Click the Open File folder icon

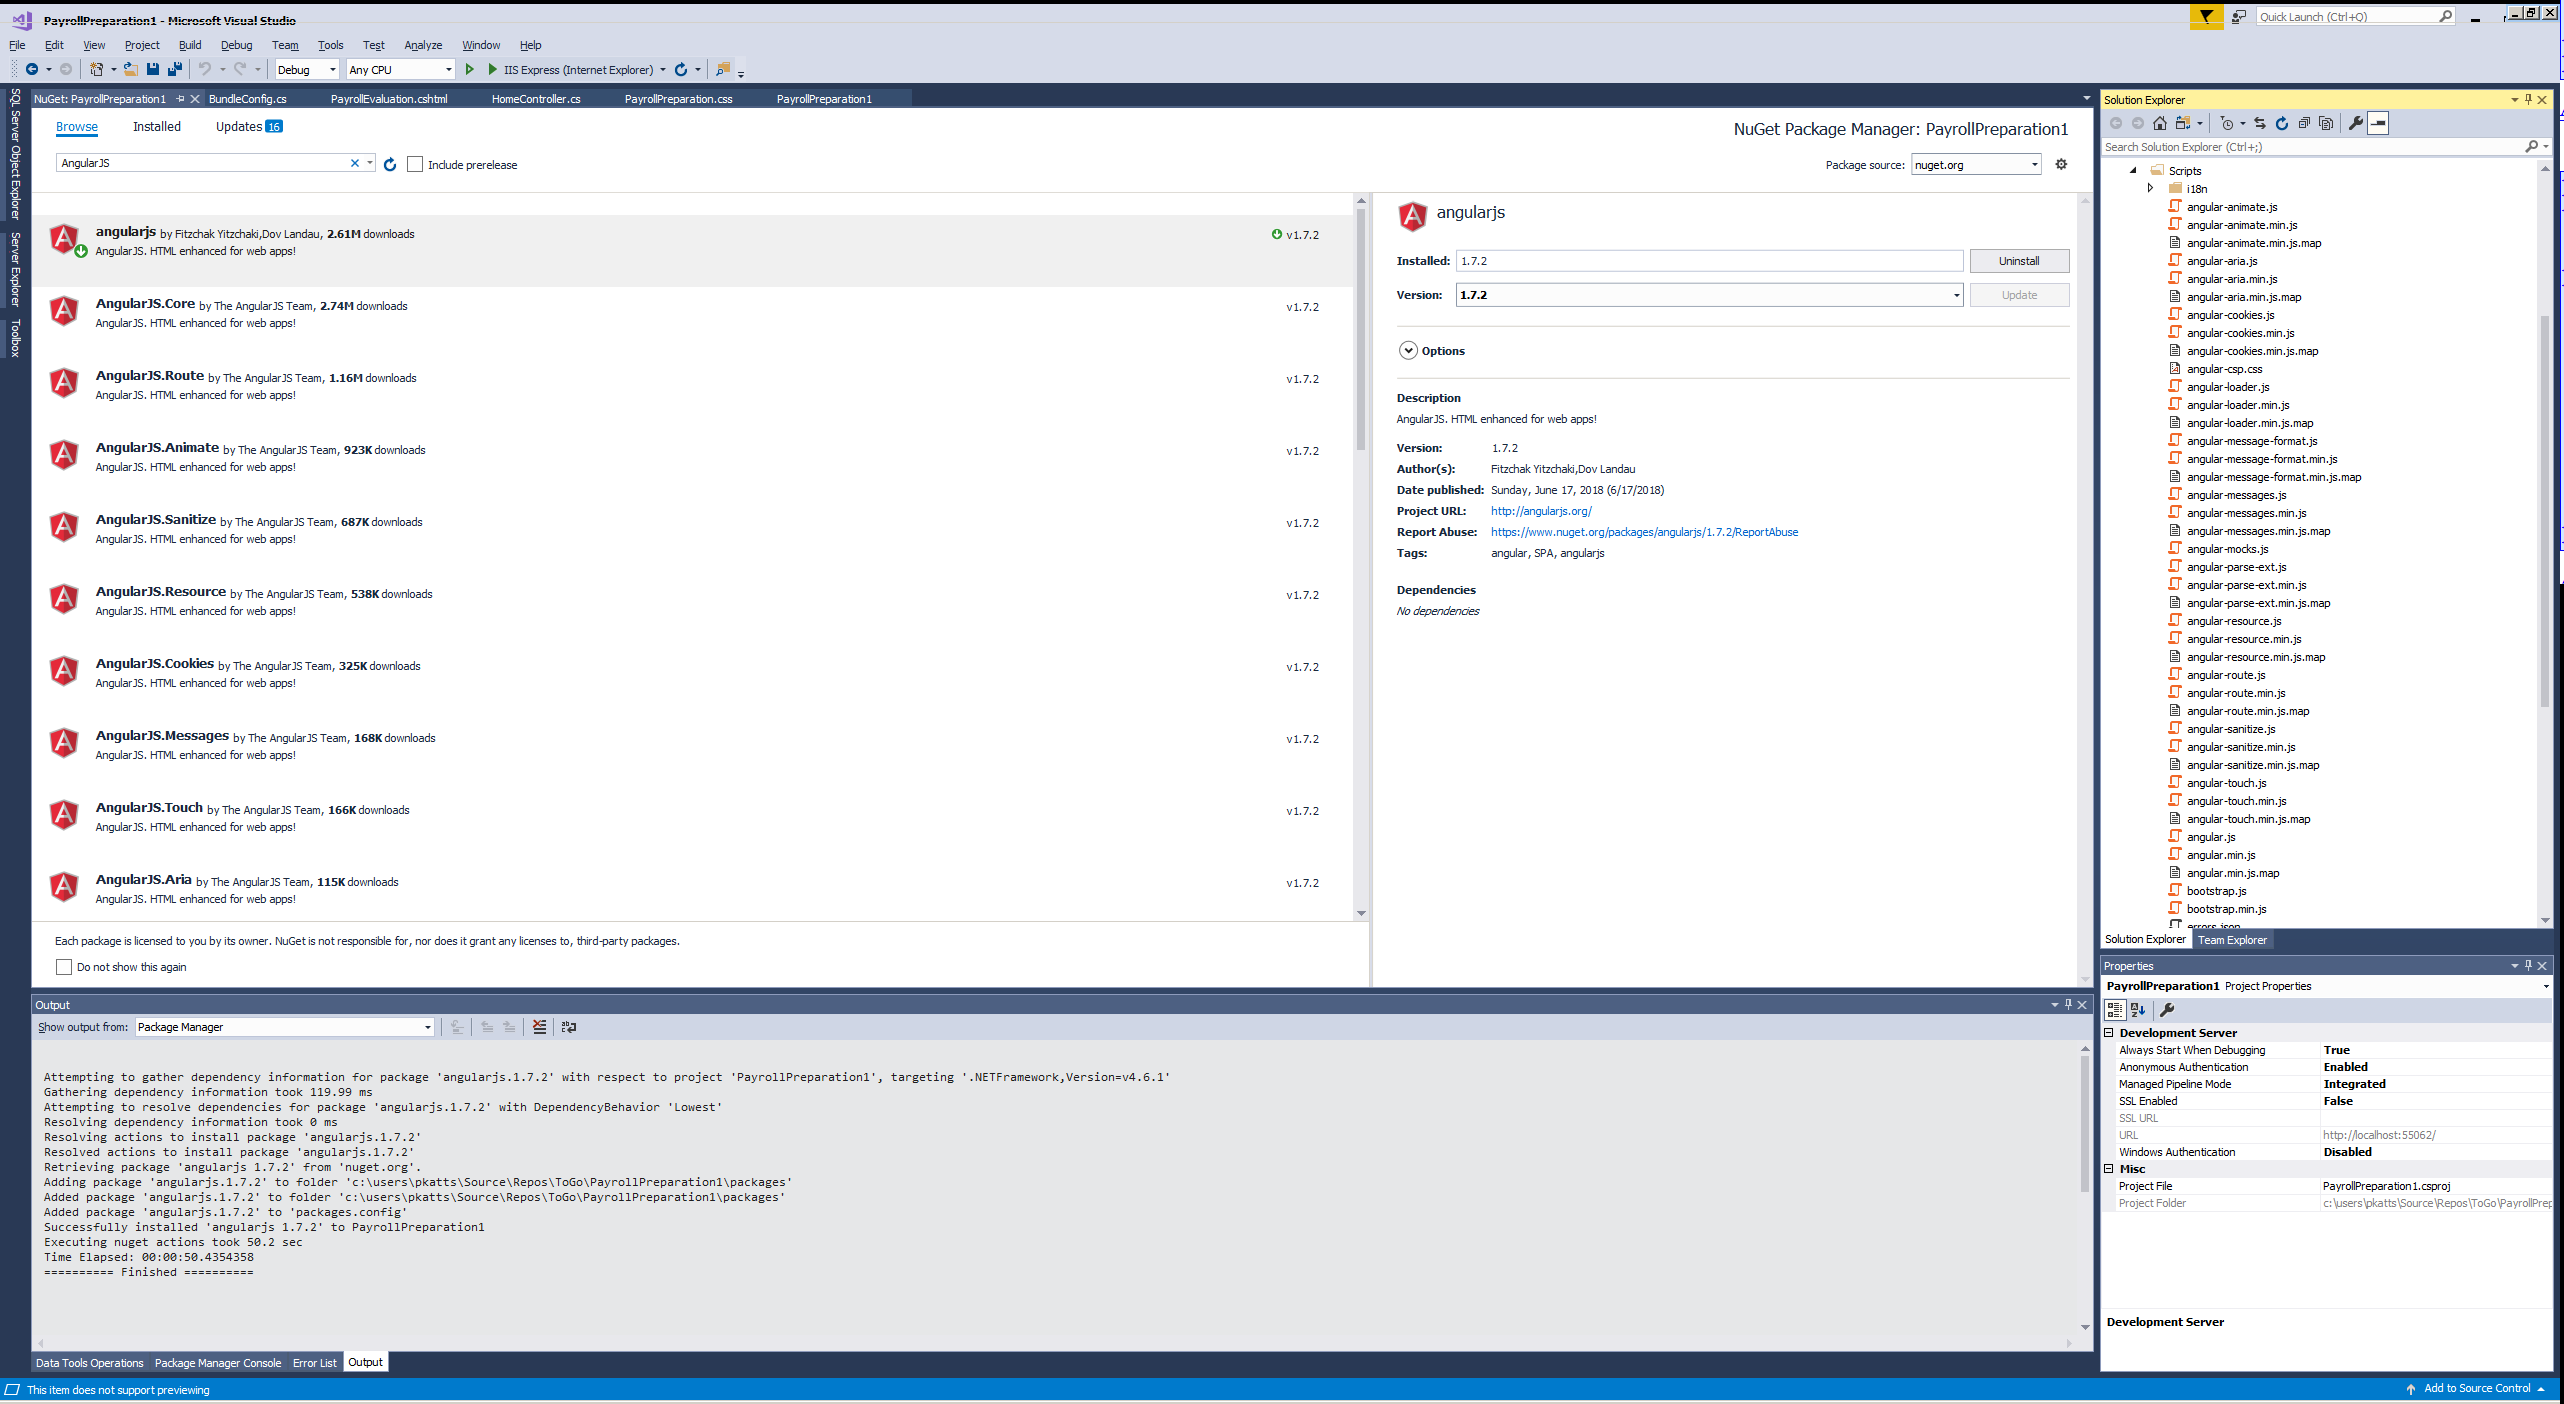coord(130,69)
